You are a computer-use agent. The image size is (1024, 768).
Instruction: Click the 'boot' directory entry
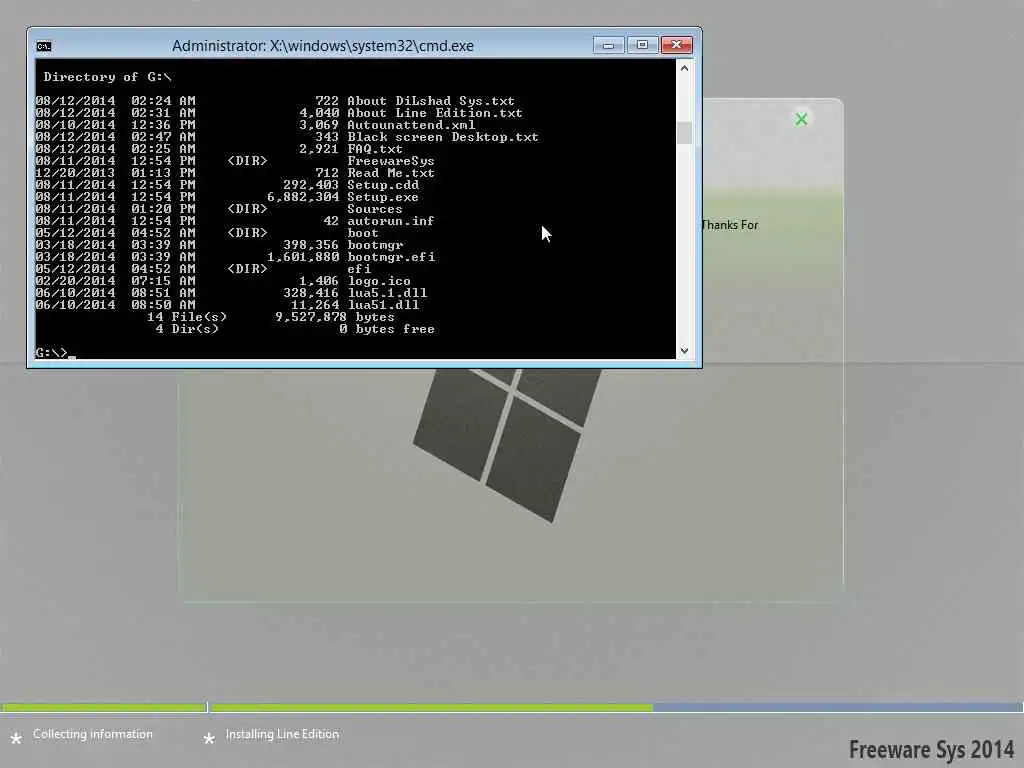click(x=362, y=233)
